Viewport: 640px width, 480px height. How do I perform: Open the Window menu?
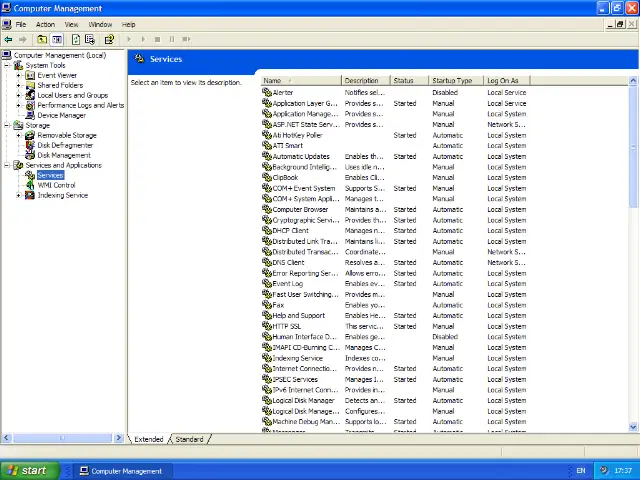pos(100,24)
